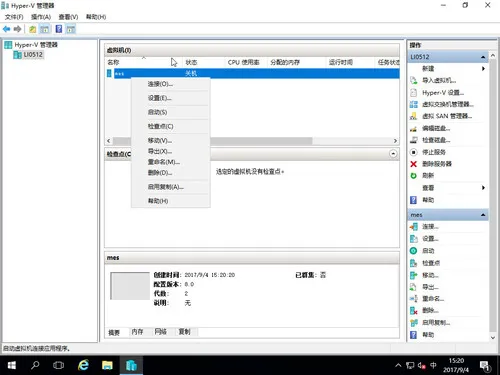Viewport: 500px width, 375px height.
Task: Click the green 刷新 (Refresh) icon
Action: point(413,176)
